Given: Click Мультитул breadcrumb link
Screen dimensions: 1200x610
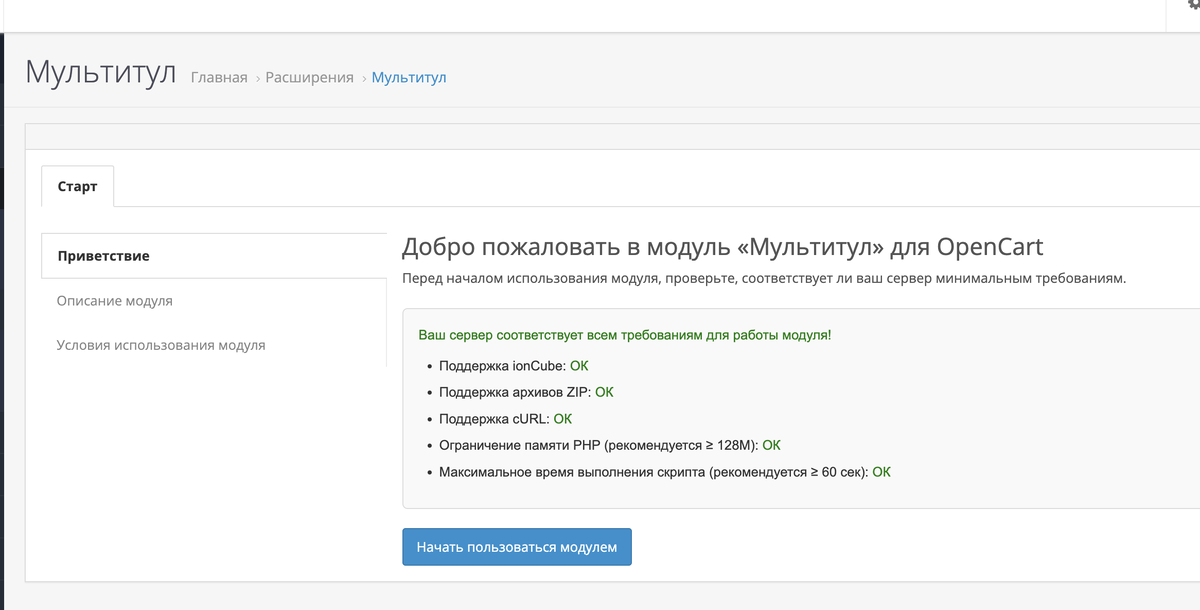Looking at the screenshot, I should 409,77.
